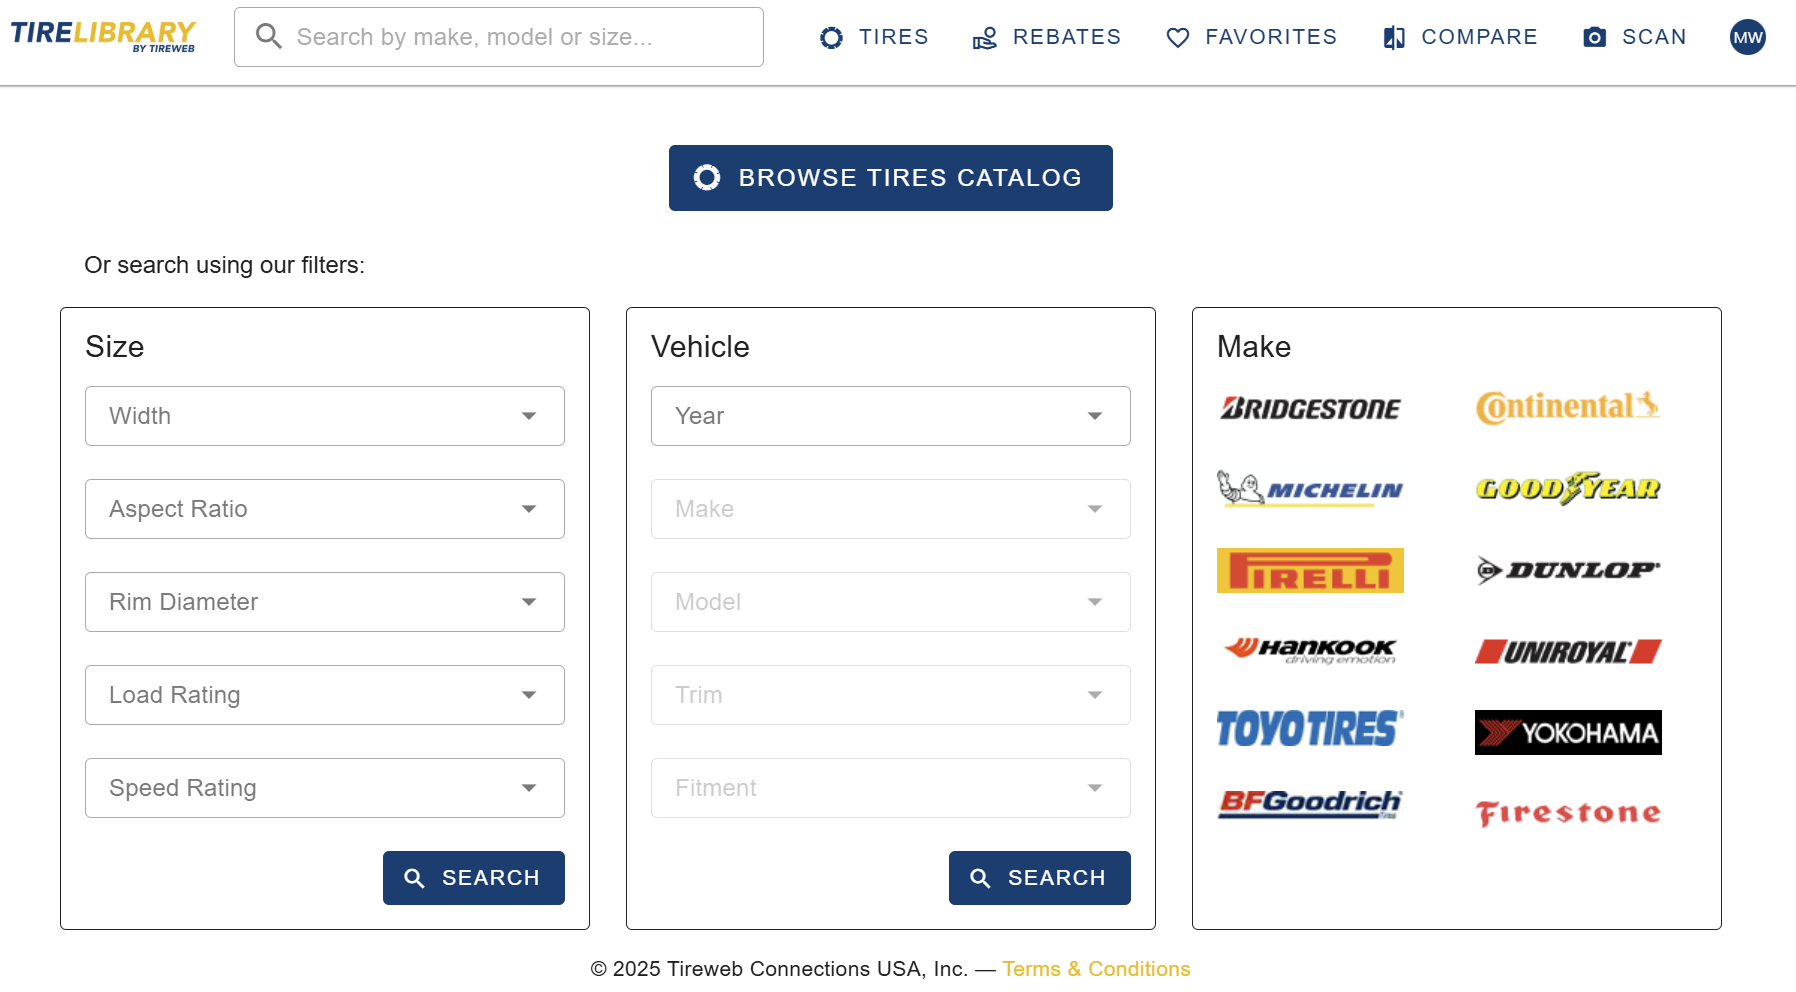Focus the make, model or size search field
Image resolution: width=1796 pixels, height=992 pixels.
pos(499,37)
